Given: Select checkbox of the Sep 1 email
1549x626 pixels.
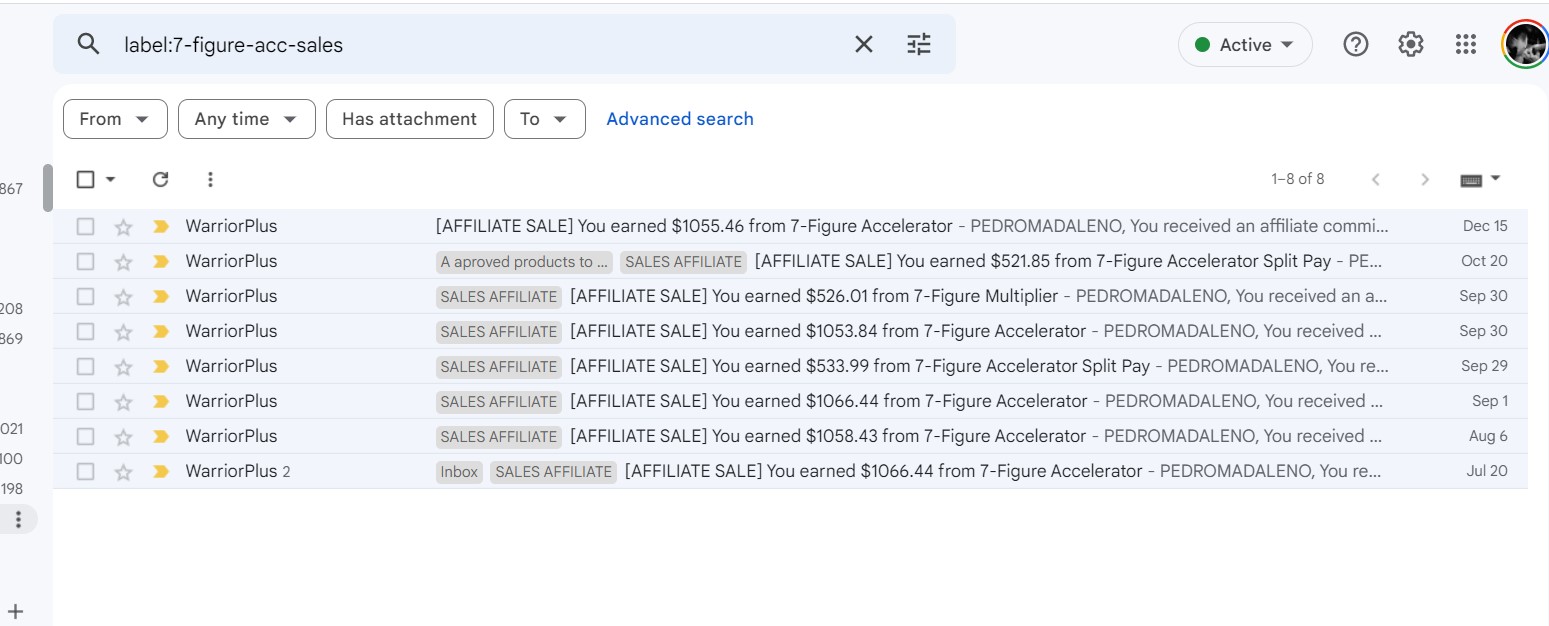Looking at the screenshot, I should pos(86,401).
